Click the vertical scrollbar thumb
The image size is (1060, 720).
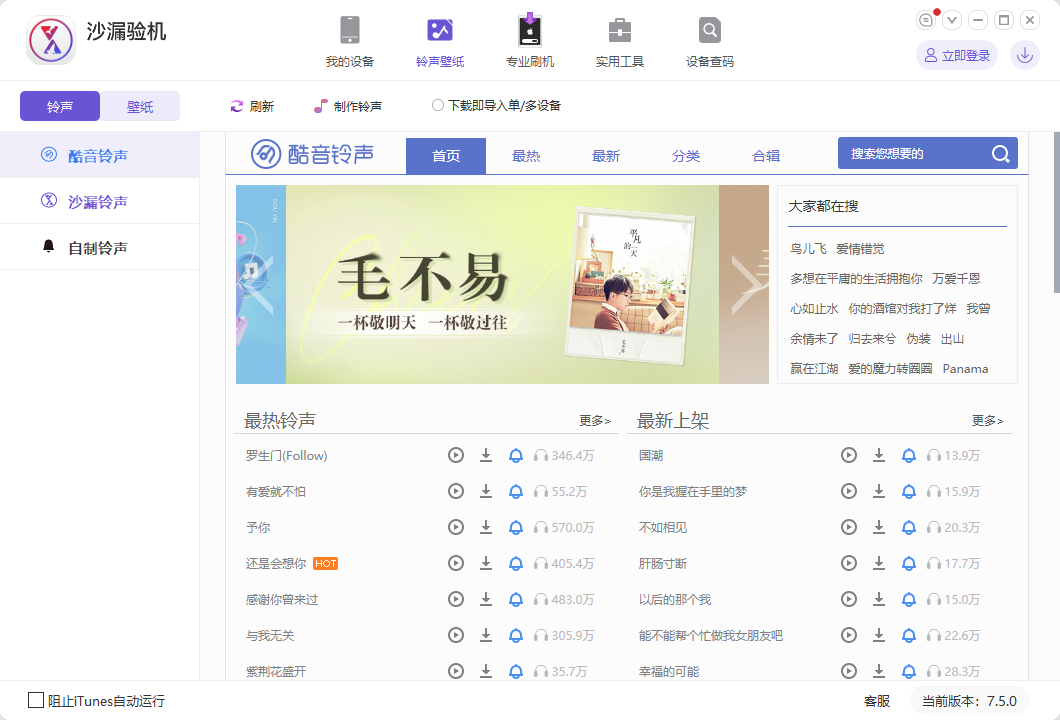(1057, 212)
